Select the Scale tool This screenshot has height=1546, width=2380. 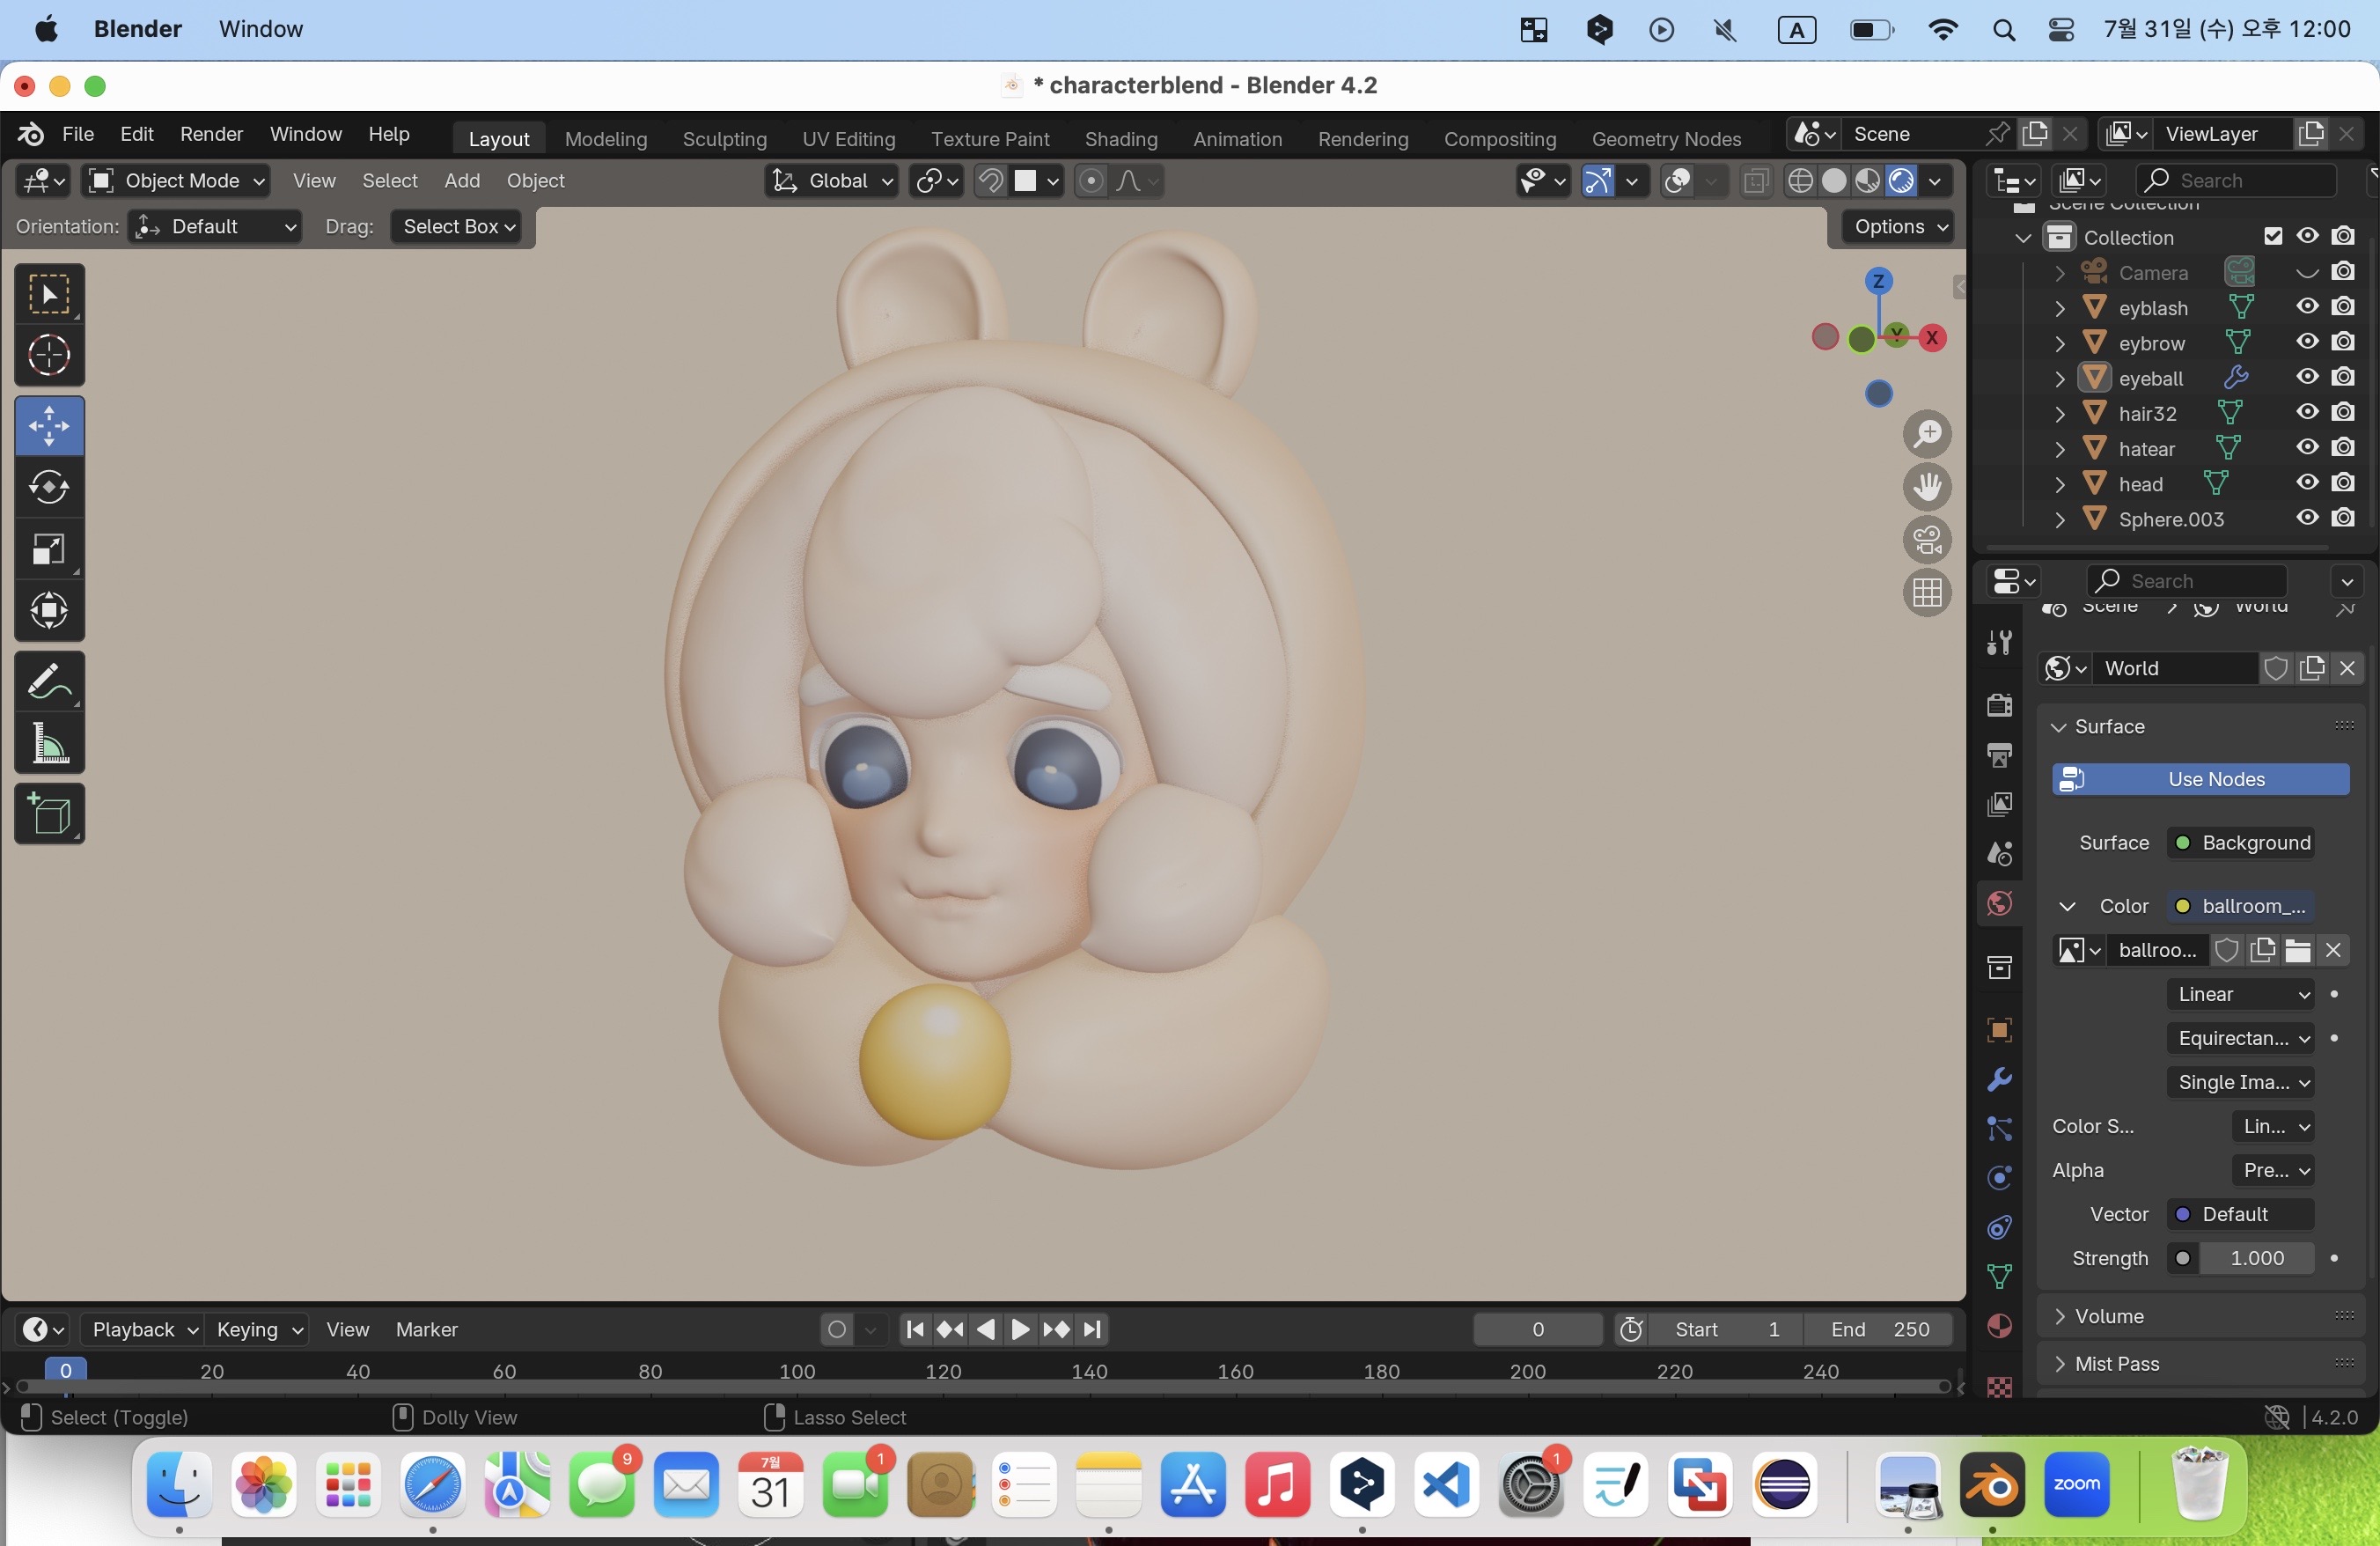(49, 549)
